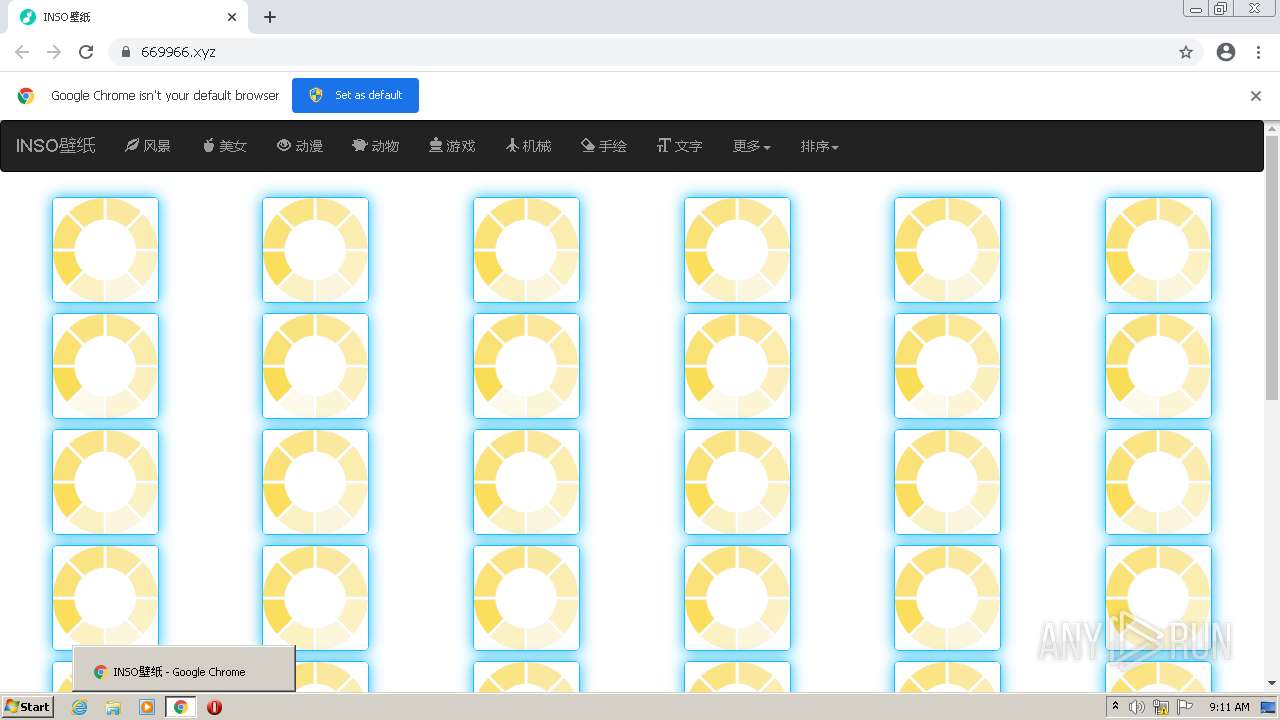Image resolution: width=1280 pixels, height=720 pixels.
Task: Click red Opera icon in taskbar
Action: (214, 707)
